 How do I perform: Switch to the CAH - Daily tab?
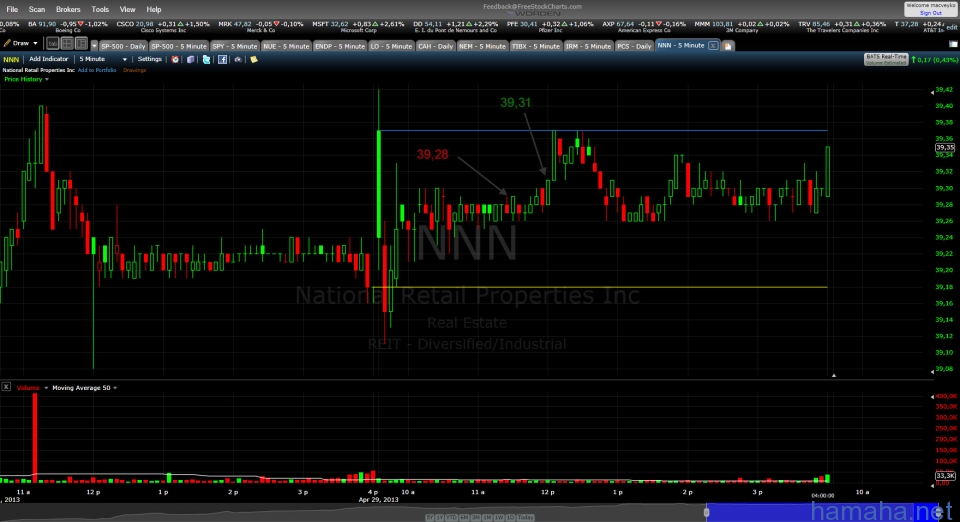tap(435, 46)
